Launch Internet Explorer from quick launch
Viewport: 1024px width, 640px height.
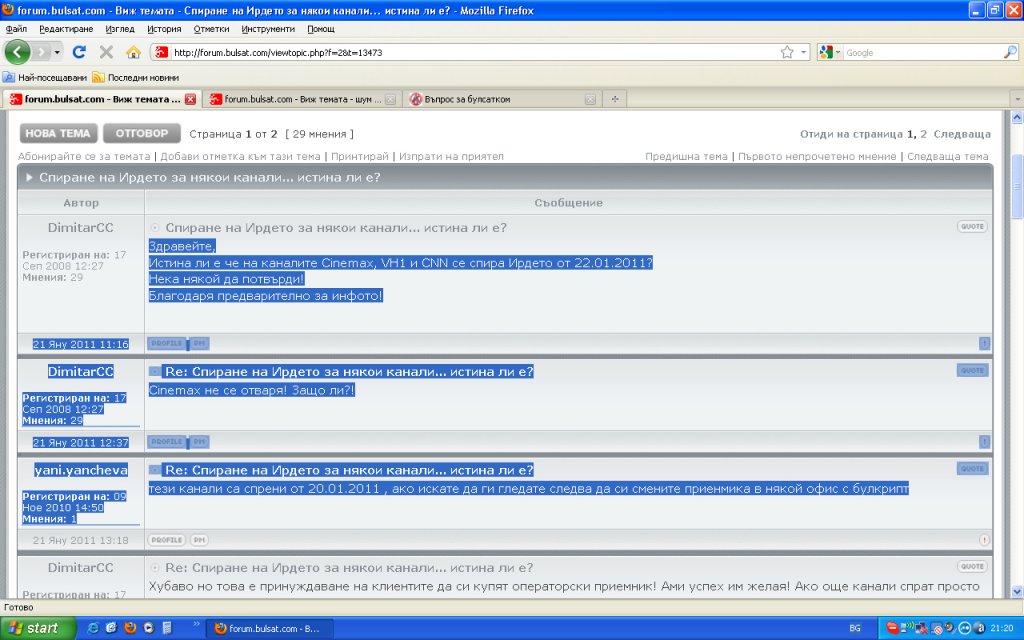[93, 628]
